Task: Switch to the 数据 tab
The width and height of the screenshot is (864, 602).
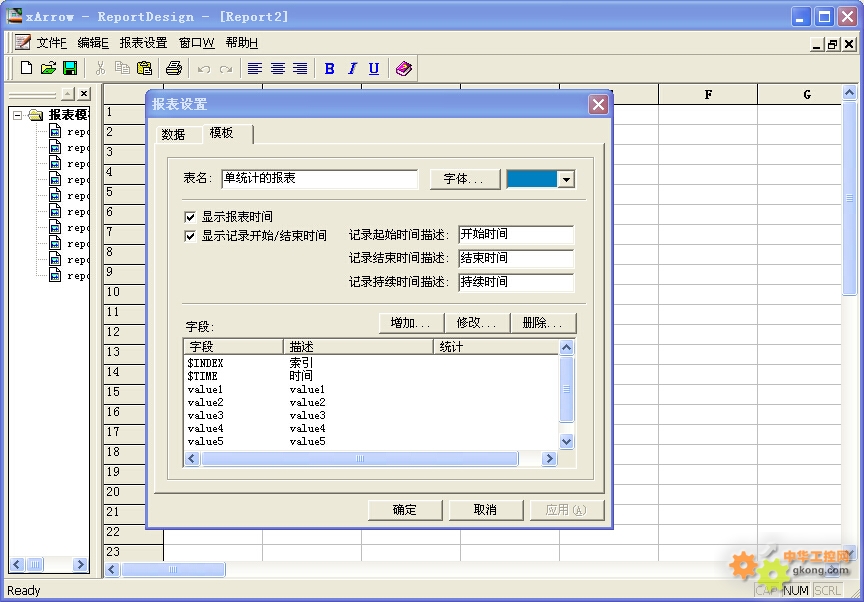Action: (x=173, y=134)
